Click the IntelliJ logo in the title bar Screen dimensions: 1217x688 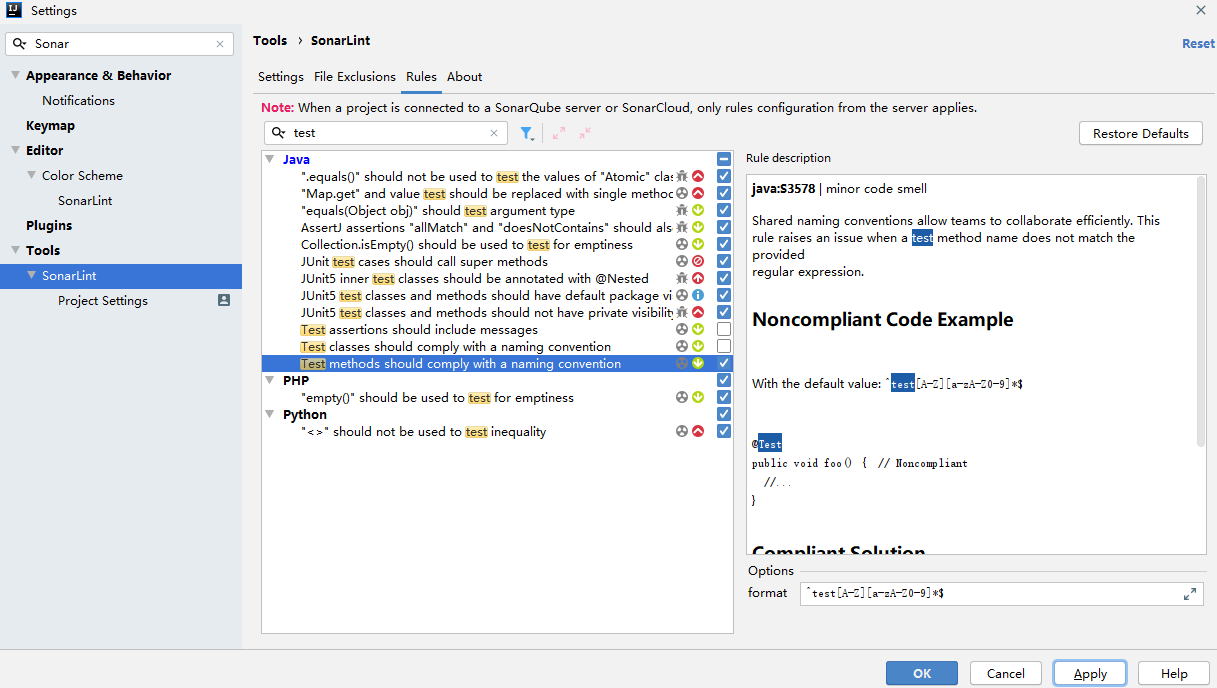click(x=15, y=10)
